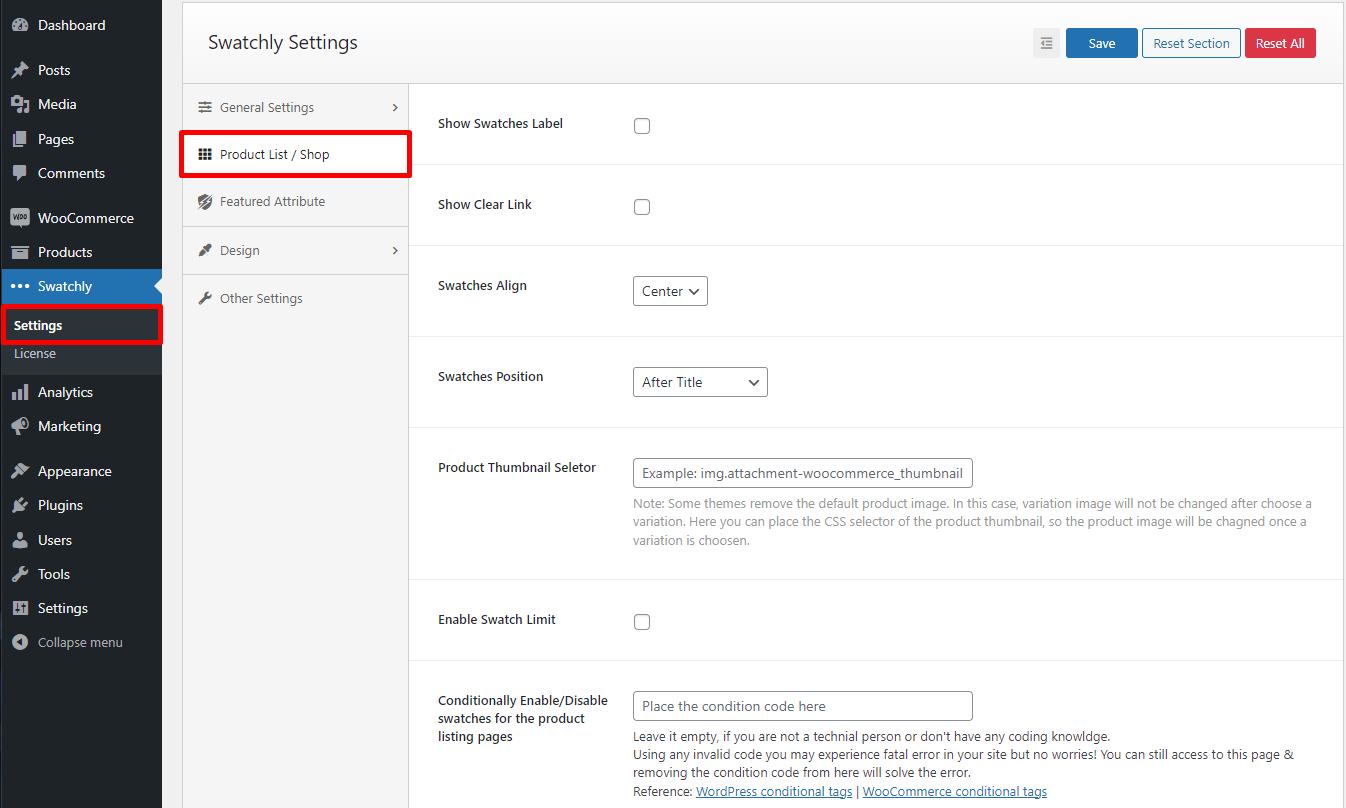Open the Swatches Position dropdown
1346x808 pixels.
(x=700, y=382)
